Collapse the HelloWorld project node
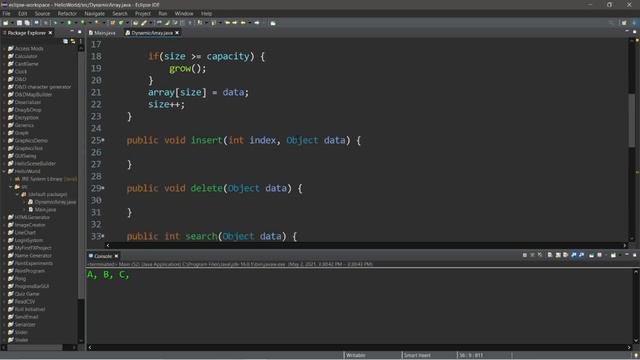Screen dimensions: 640x360 (4, 171)
